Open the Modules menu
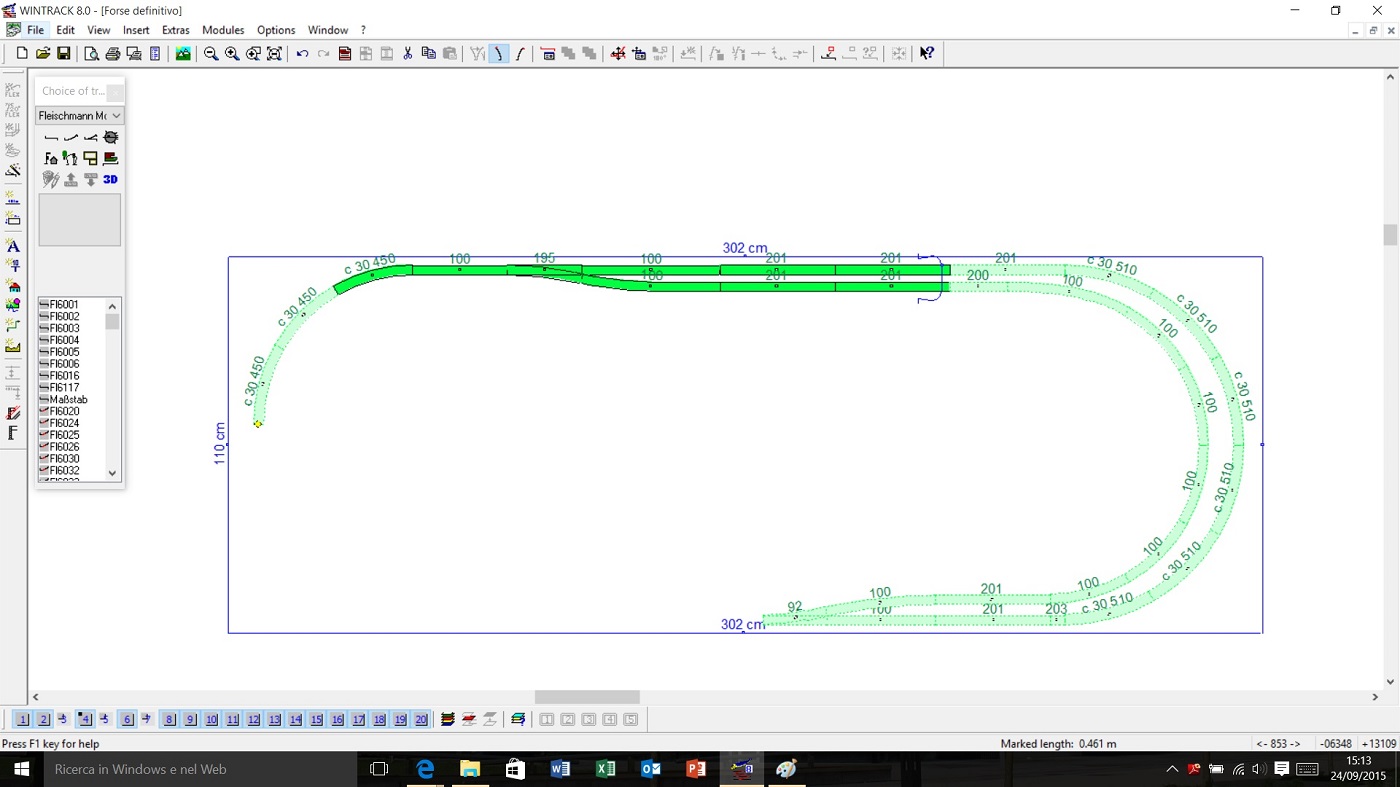Screen dimensions: 1400x787 pyautogui.click(x=223, y=30)
